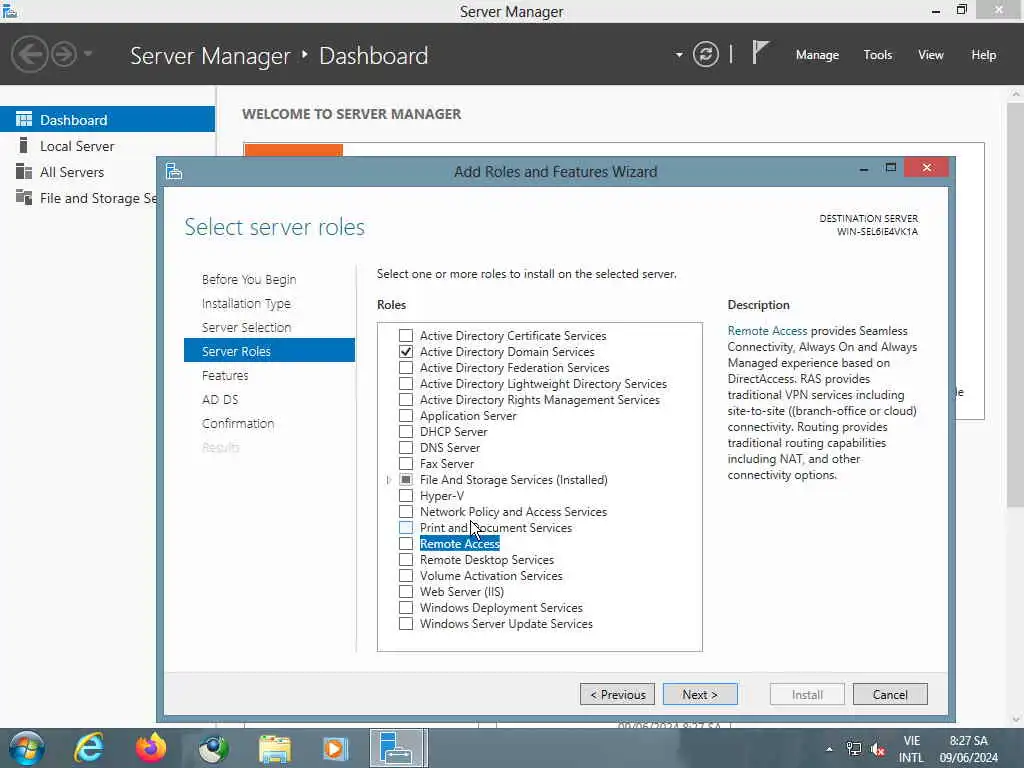Viewport: 1024px width, 768px height.
Task: Check Active Directory Federation Services
Action: (406, 368)
